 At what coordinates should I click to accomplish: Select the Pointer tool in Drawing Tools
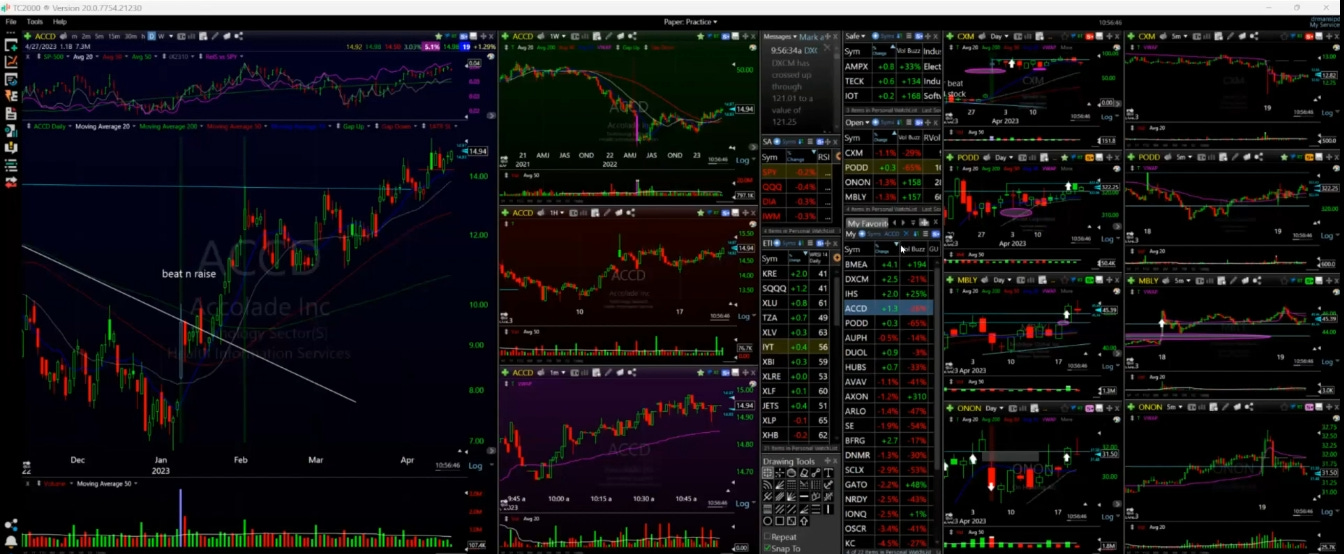(x=768, y=473)
